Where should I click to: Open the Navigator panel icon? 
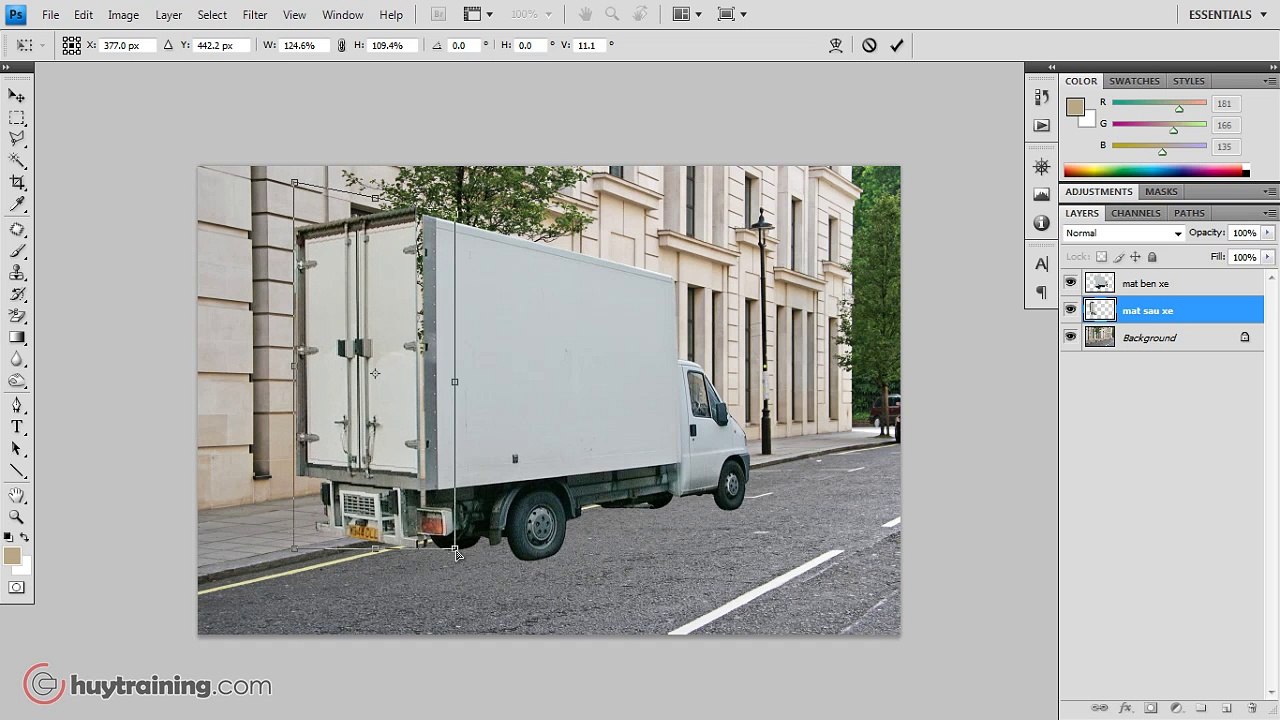click(x=1041, y=167)
